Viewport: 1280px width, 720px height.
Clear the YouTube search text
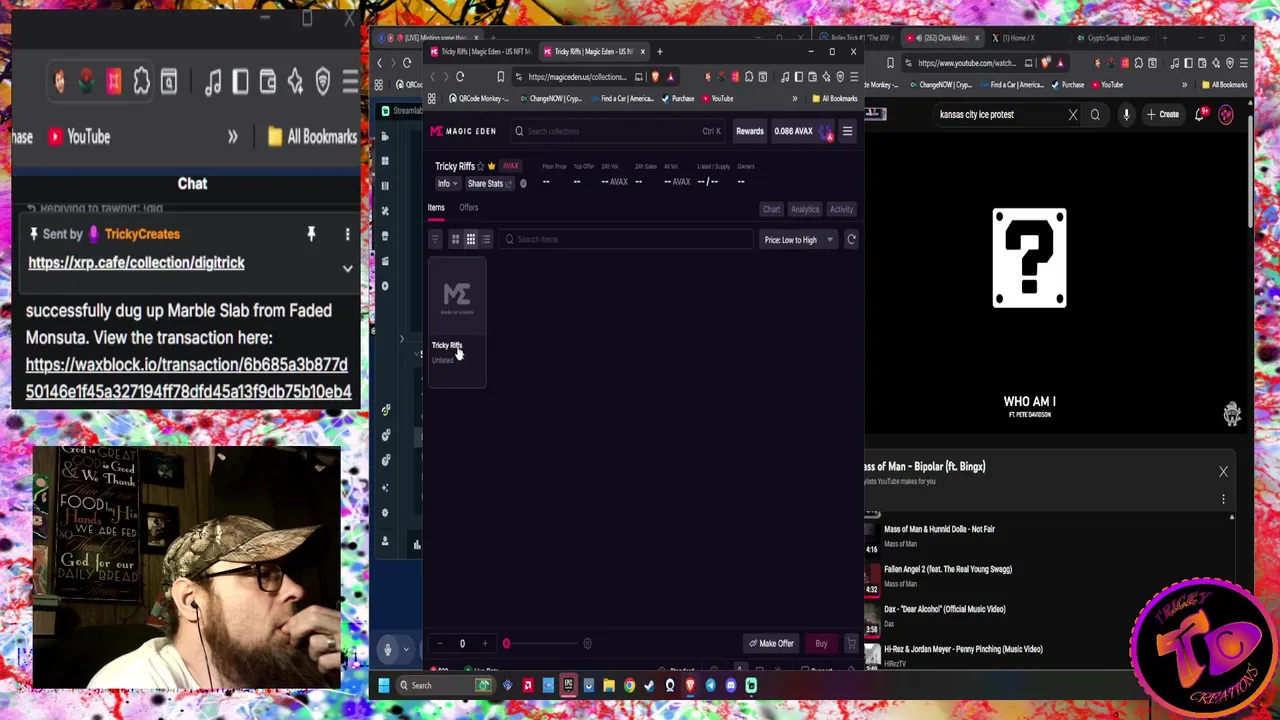[1073, 115]
